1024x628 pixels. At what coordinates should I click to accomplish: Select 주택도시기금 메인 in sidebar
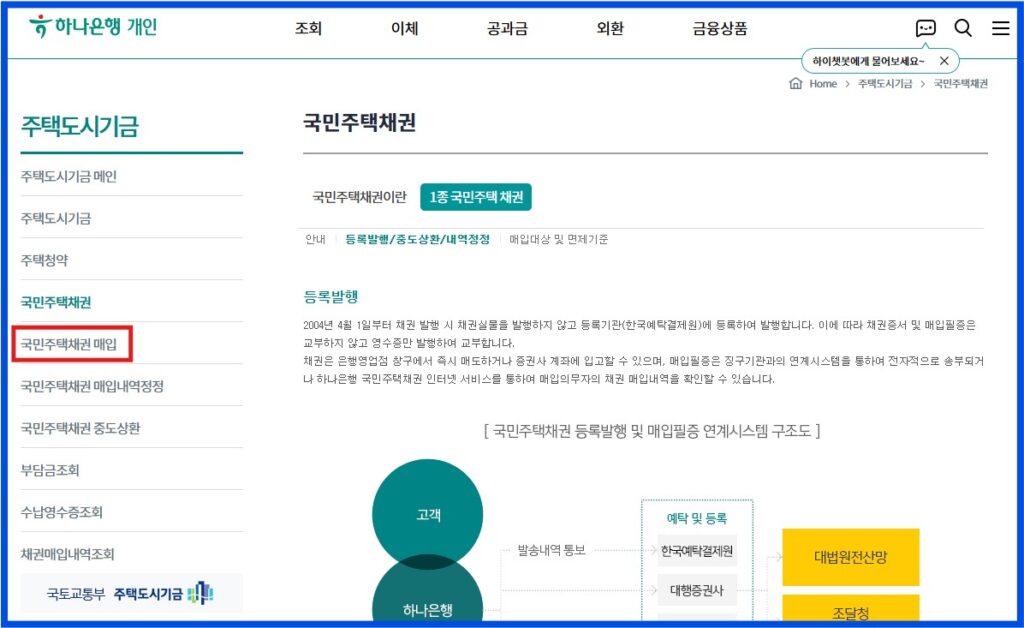[69, 176]
